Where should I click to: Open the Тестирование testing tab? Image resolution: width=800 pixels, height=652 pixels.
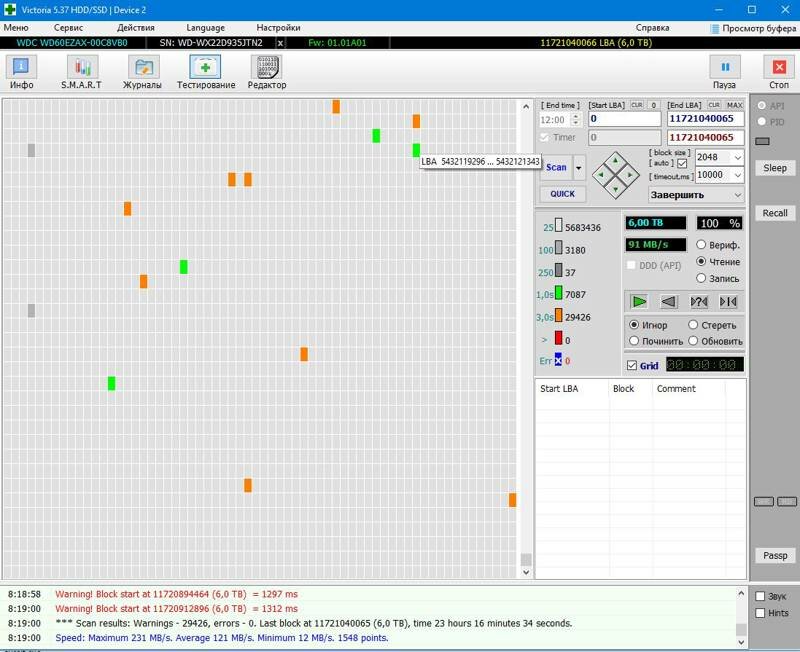pyautogui.click(x=206, y=72)
